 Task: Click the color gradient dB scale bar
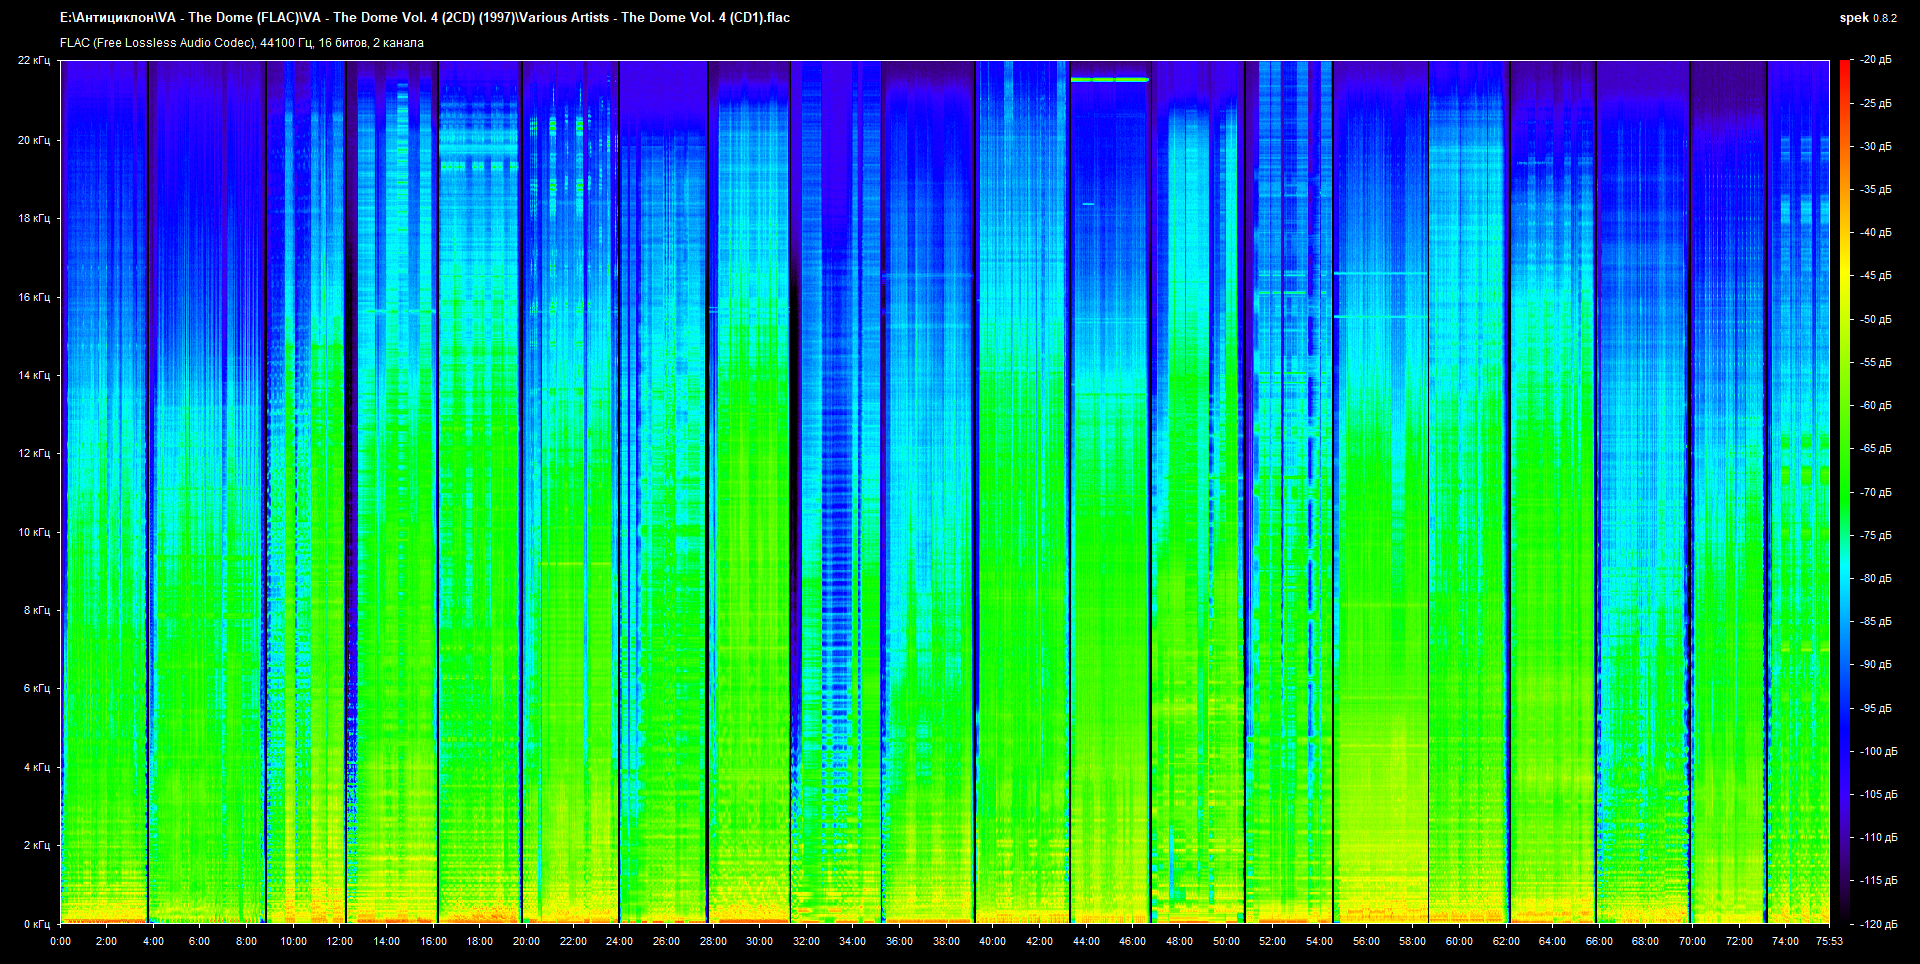click(x=1844, y=490)
